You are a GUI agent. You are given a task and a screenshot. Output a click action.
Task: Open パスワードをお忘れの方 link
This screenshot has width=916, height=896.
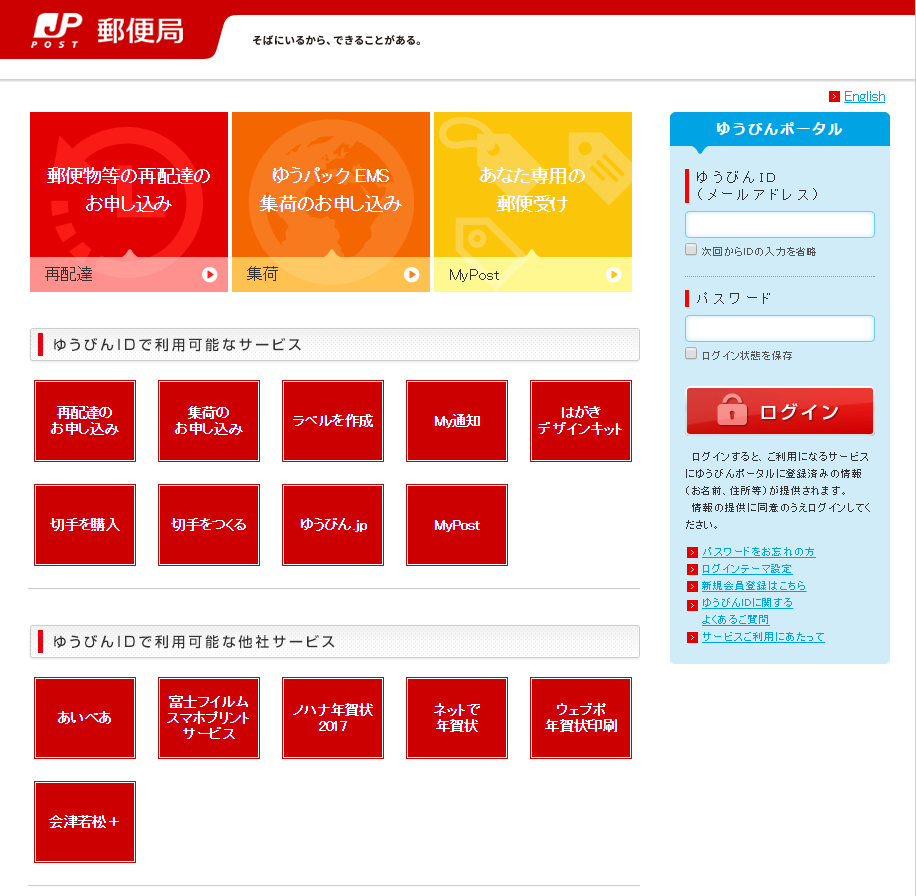[758, 552]
